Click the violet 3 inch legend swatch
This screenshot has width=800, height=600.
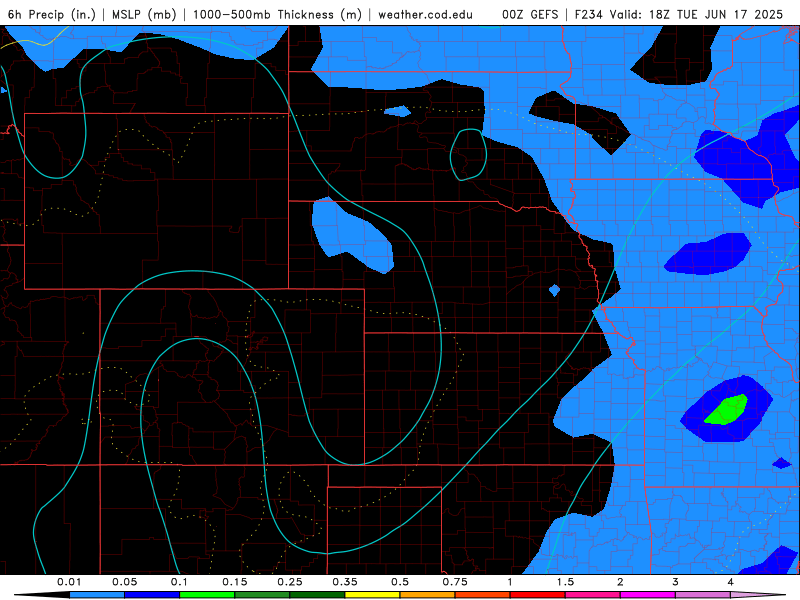tap(703, 595)
